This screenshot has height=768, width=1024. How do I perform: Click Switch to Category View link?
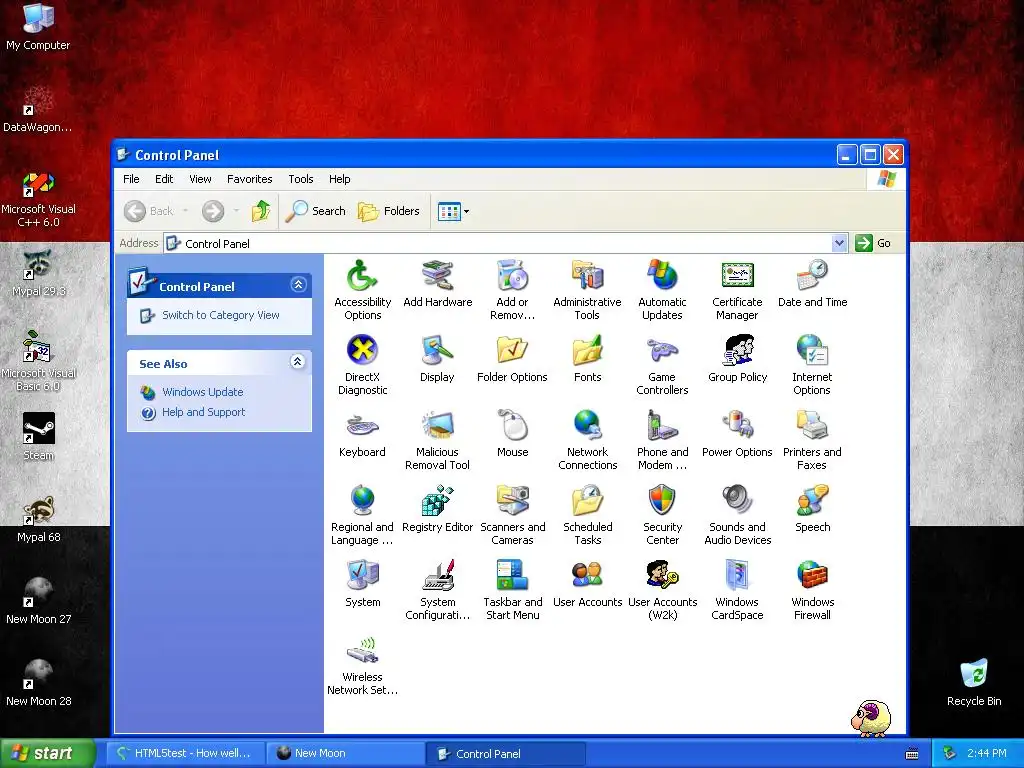(220, 315)
